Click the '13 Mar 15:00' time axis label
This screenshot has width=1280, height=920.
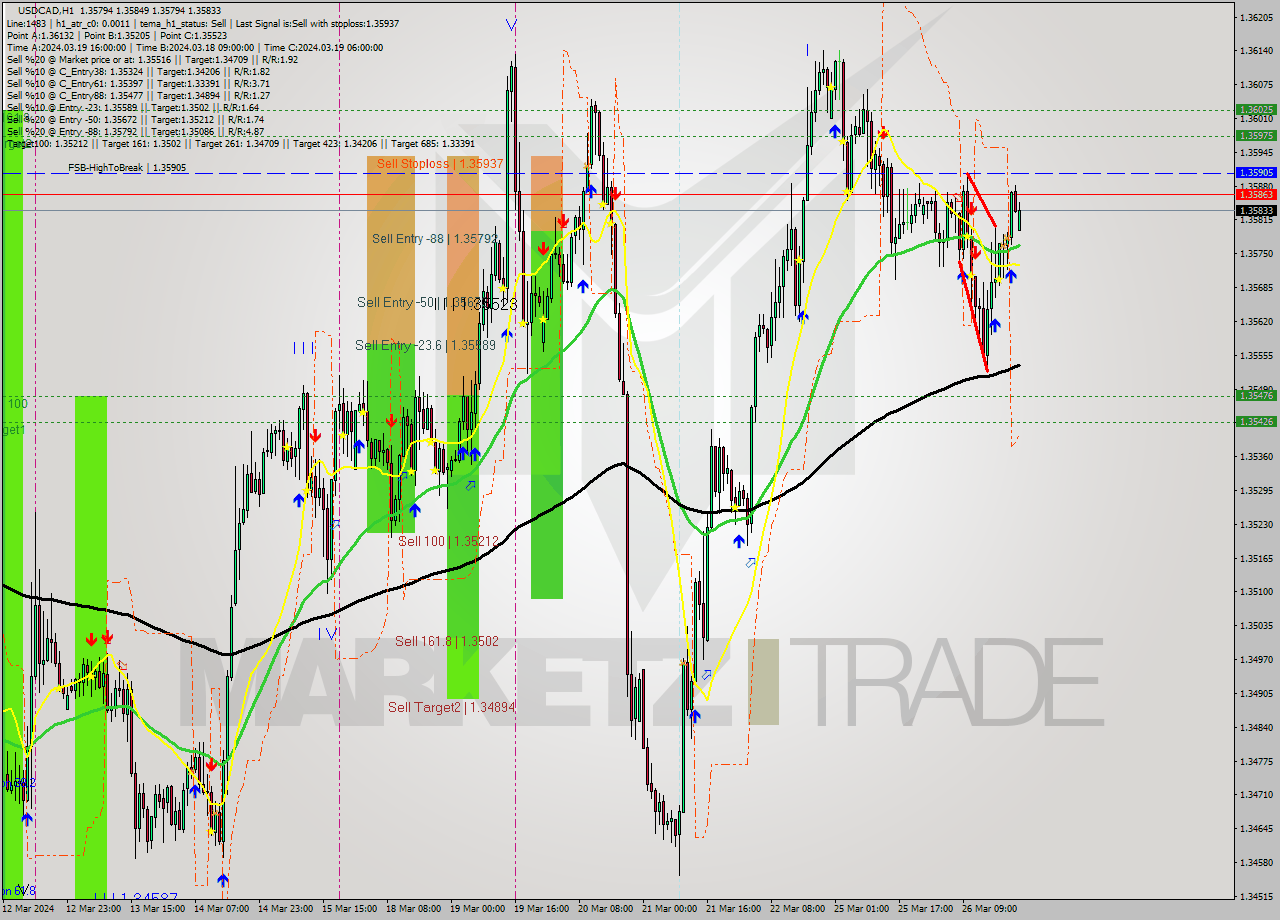pyautogui.click(x=159, y=908)
